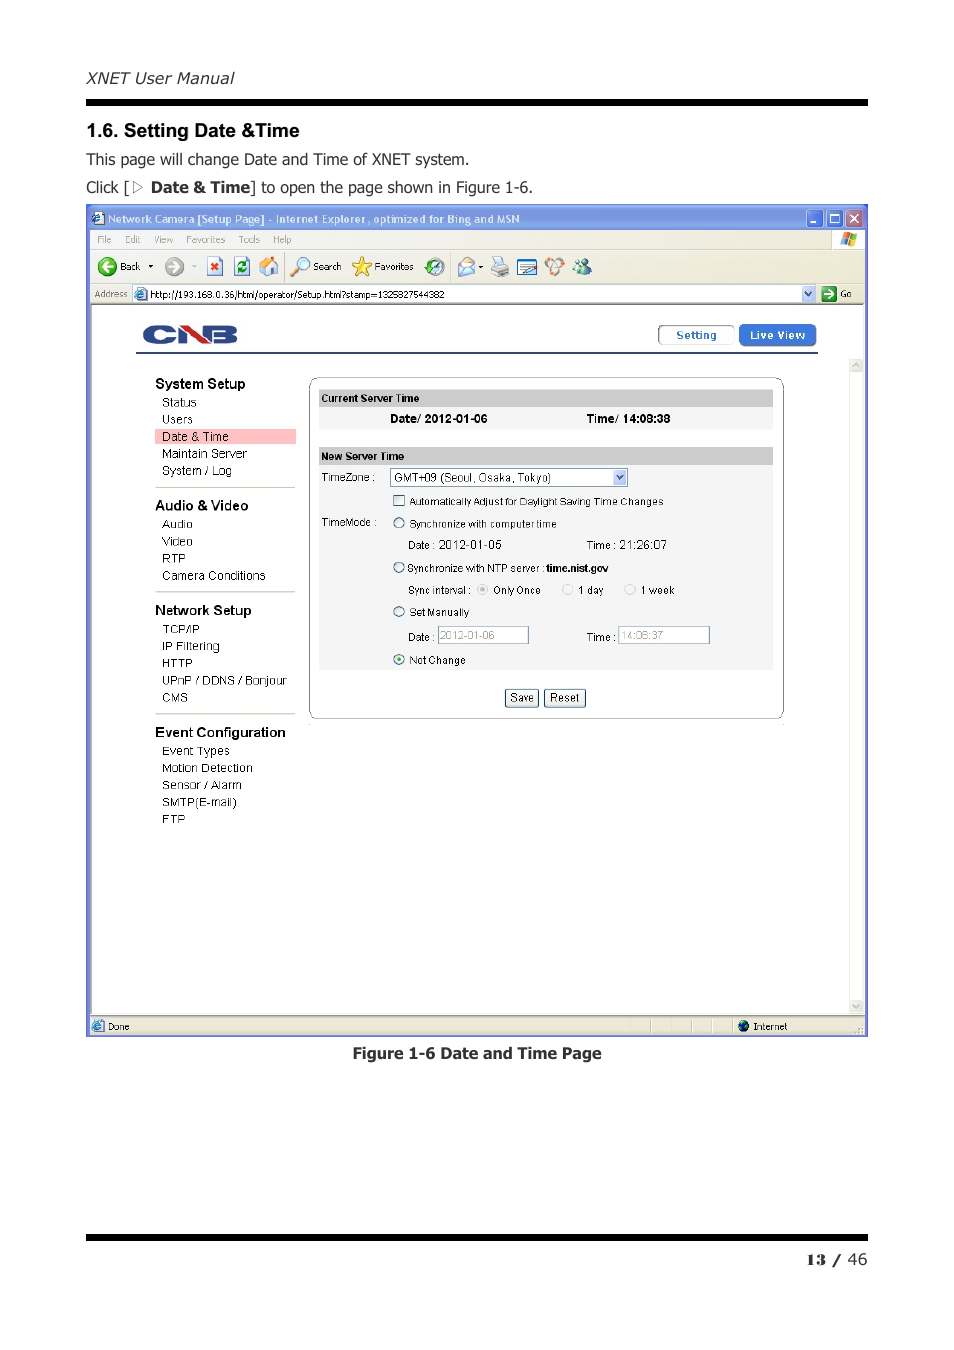Click the Internet zone globe icon
The image size is (954, 1350).
[743, 1026]
